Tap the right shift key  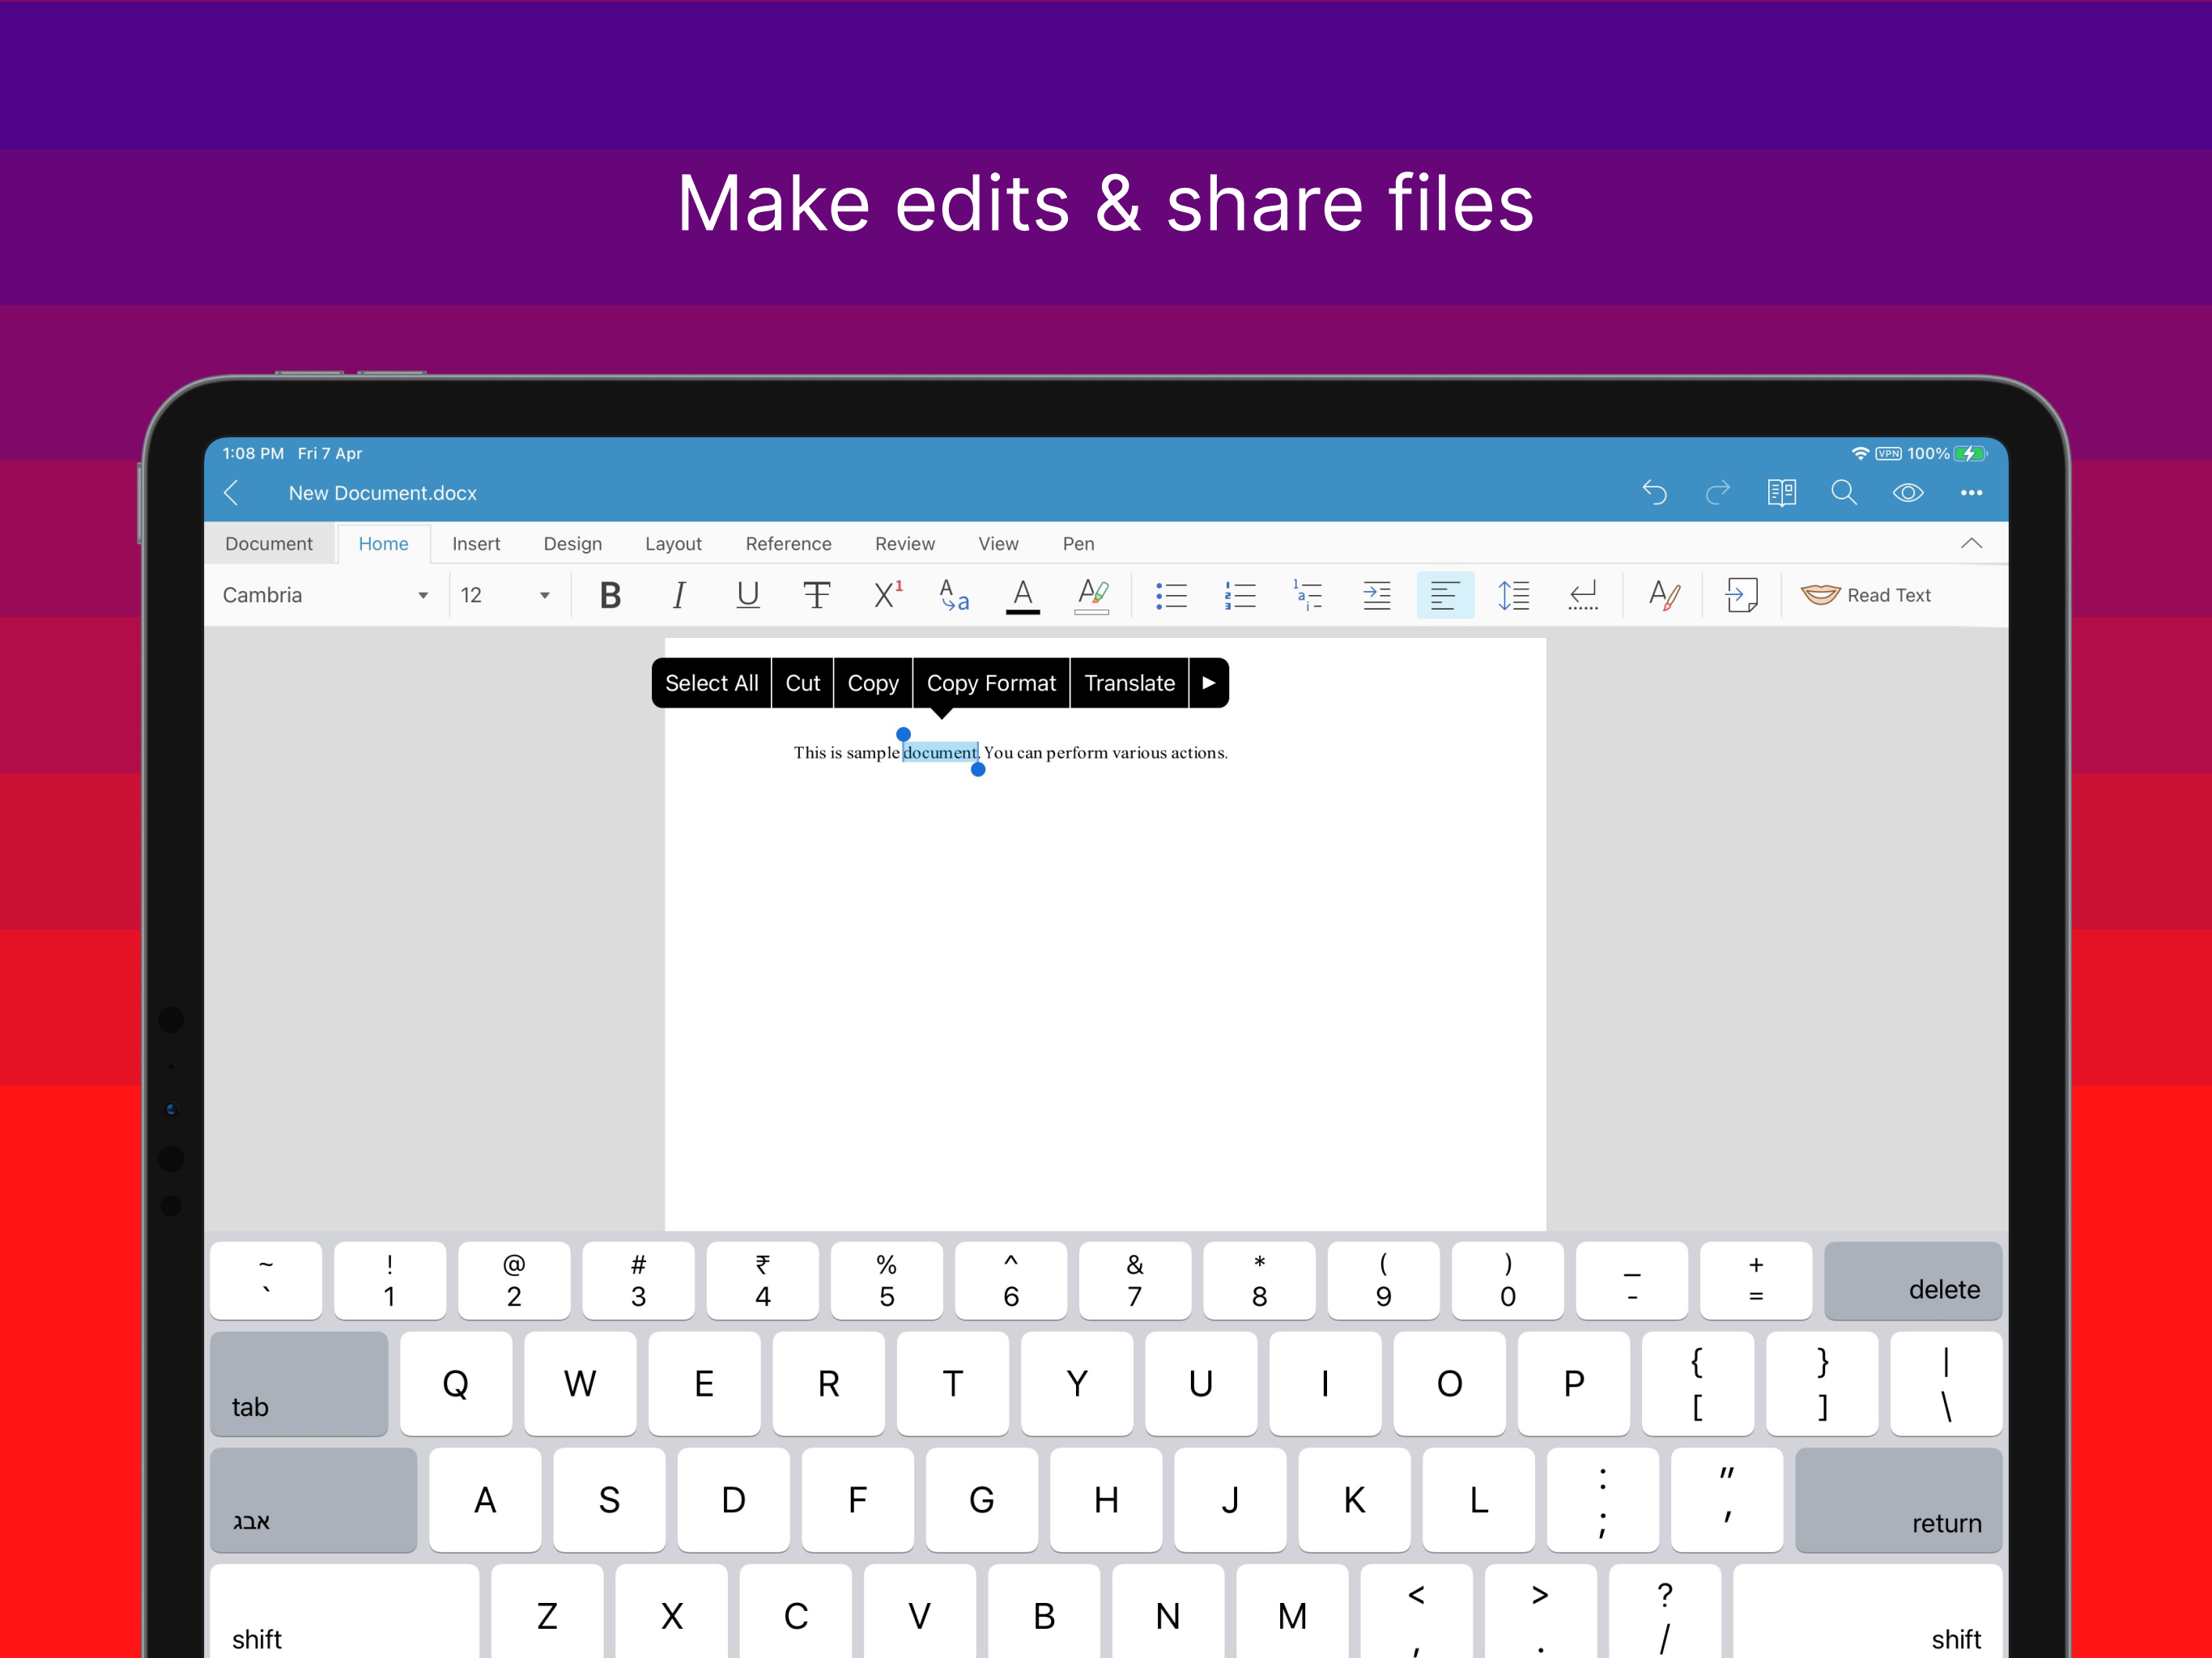(1868, 1612)
